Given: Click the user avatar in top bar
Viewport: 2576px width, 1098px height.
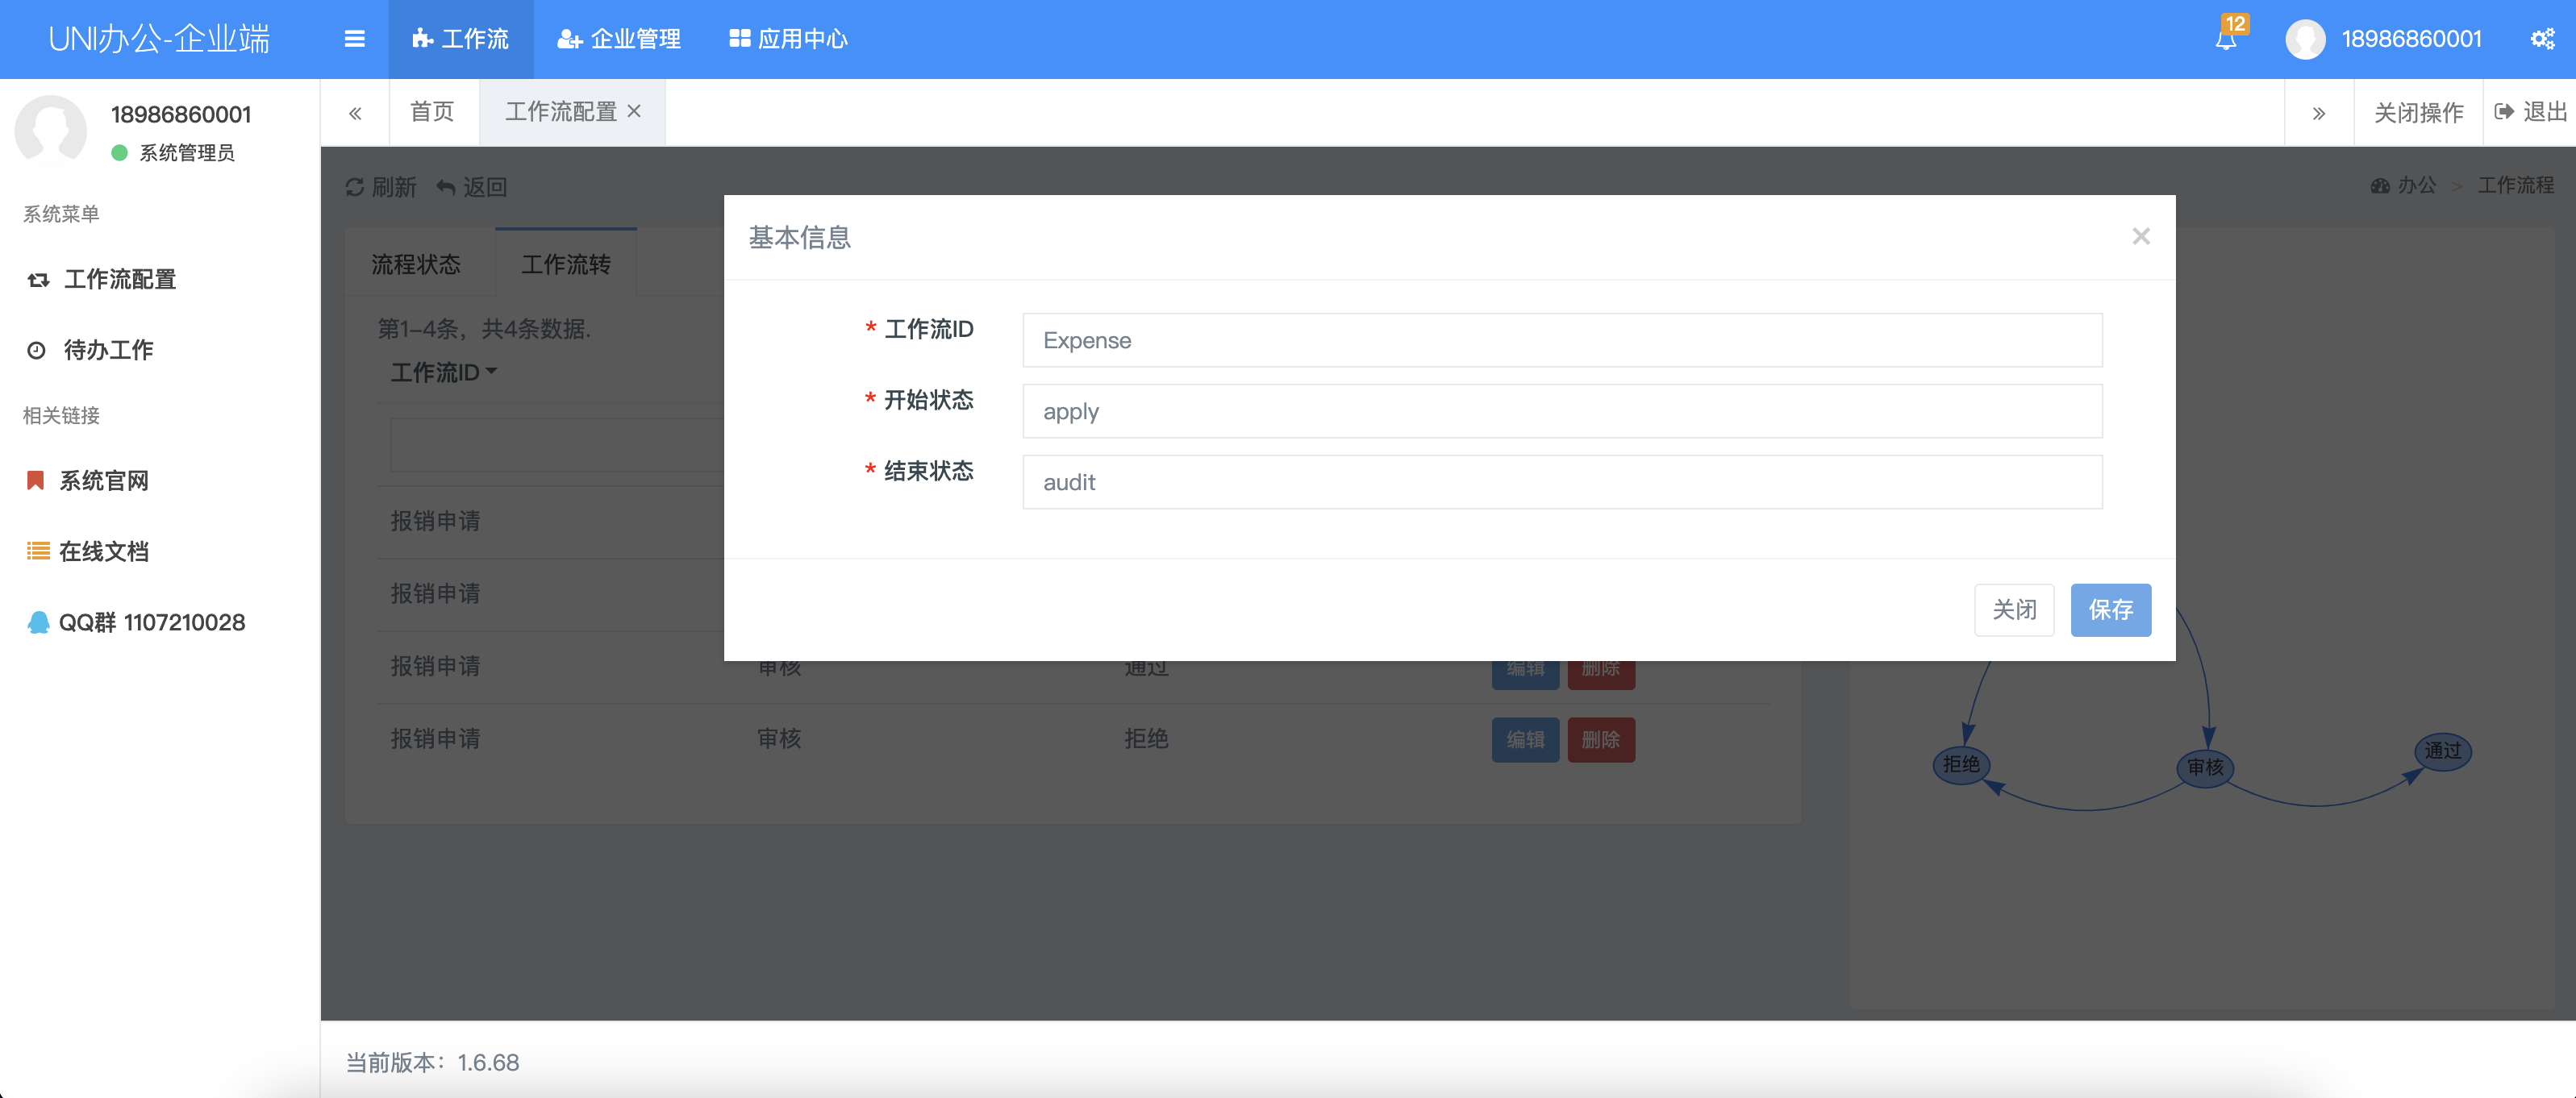Looking at the screenshot, I should click(x=2304, y=39).
